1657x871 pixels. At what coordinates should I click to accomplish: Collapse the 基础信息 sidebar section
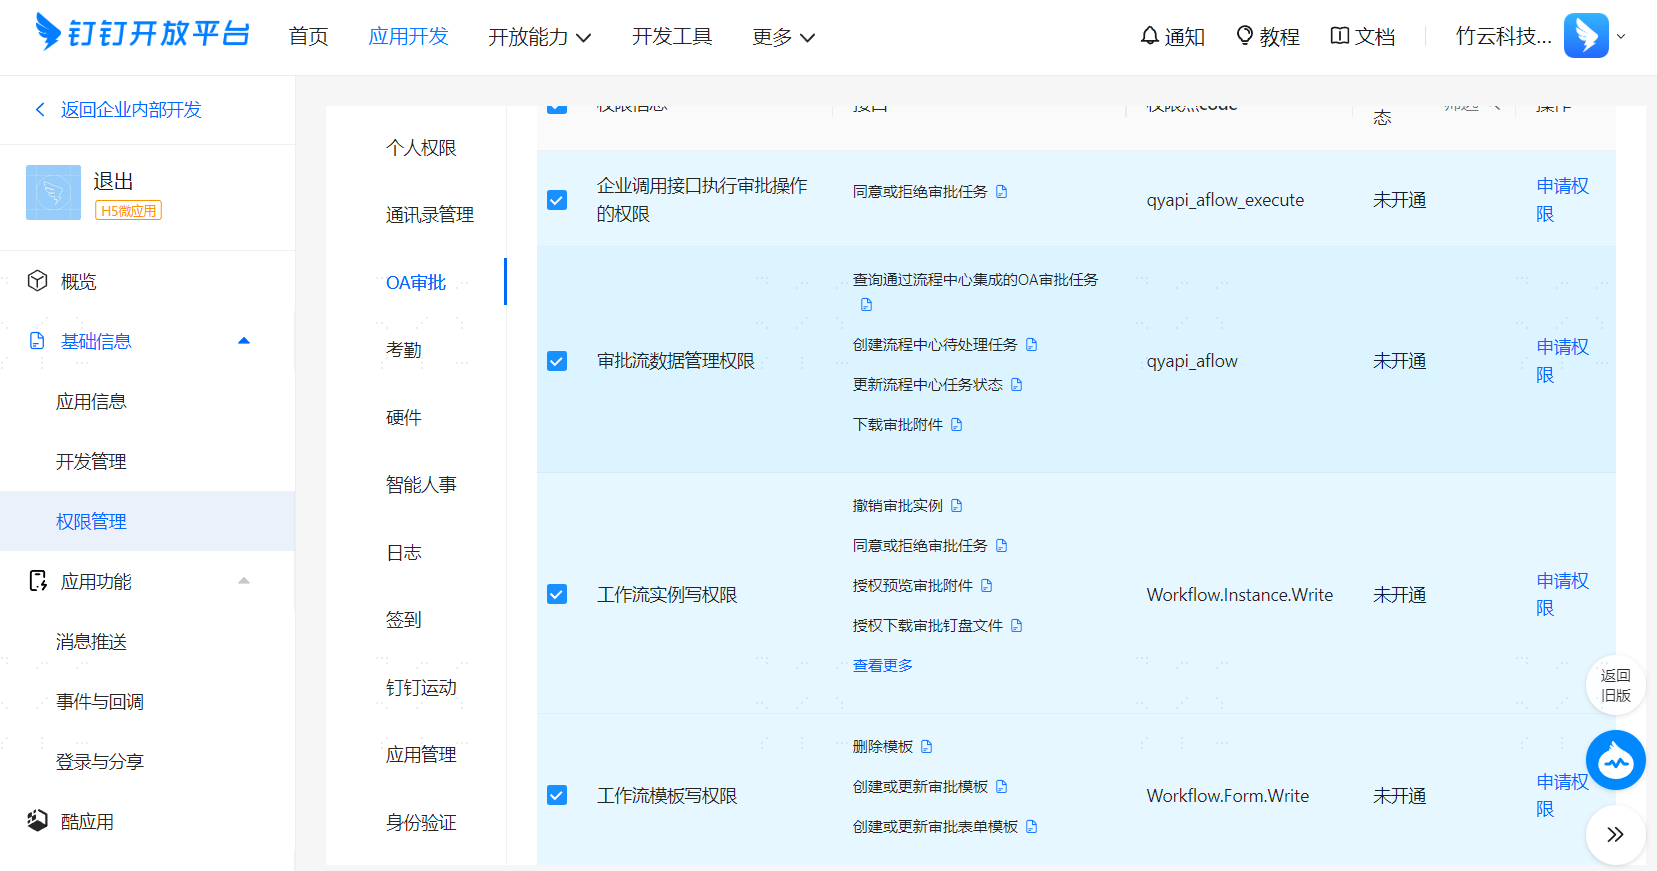[x=243, y=341]
